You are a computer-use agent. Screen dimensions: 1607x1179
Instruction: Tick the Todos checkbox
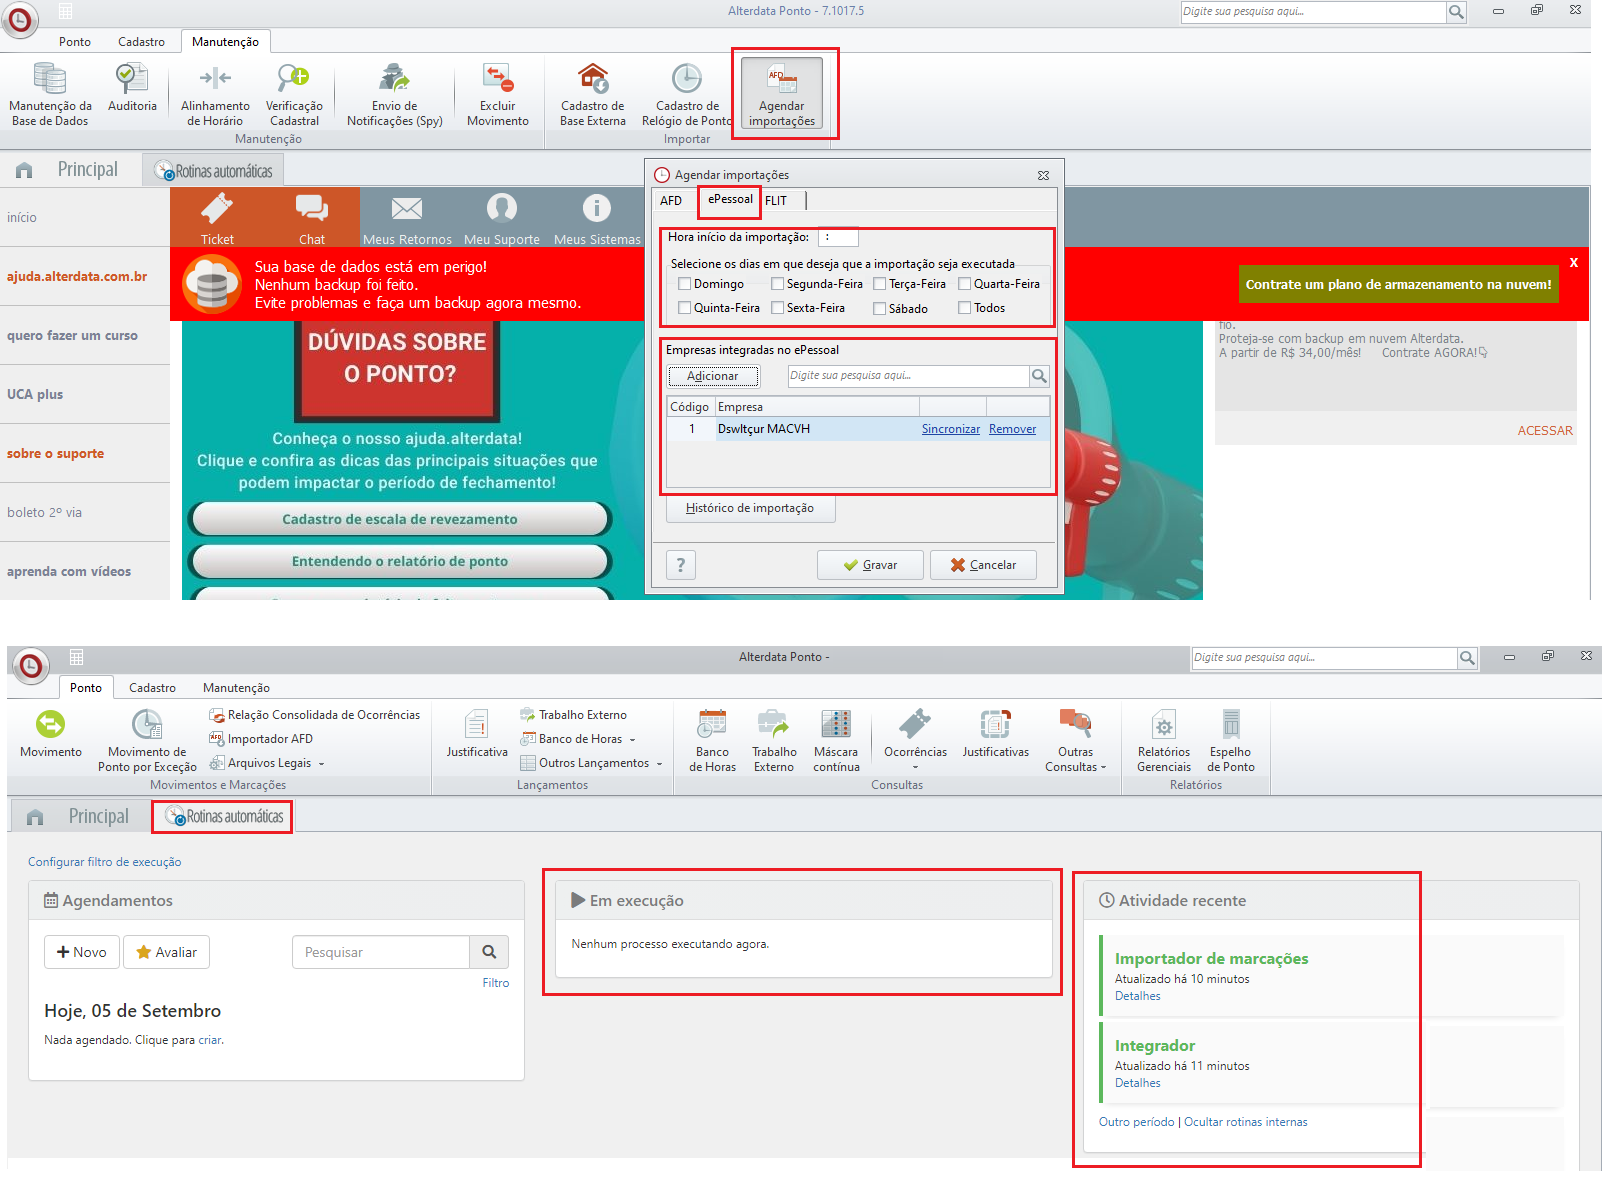(x=965, y=308)
